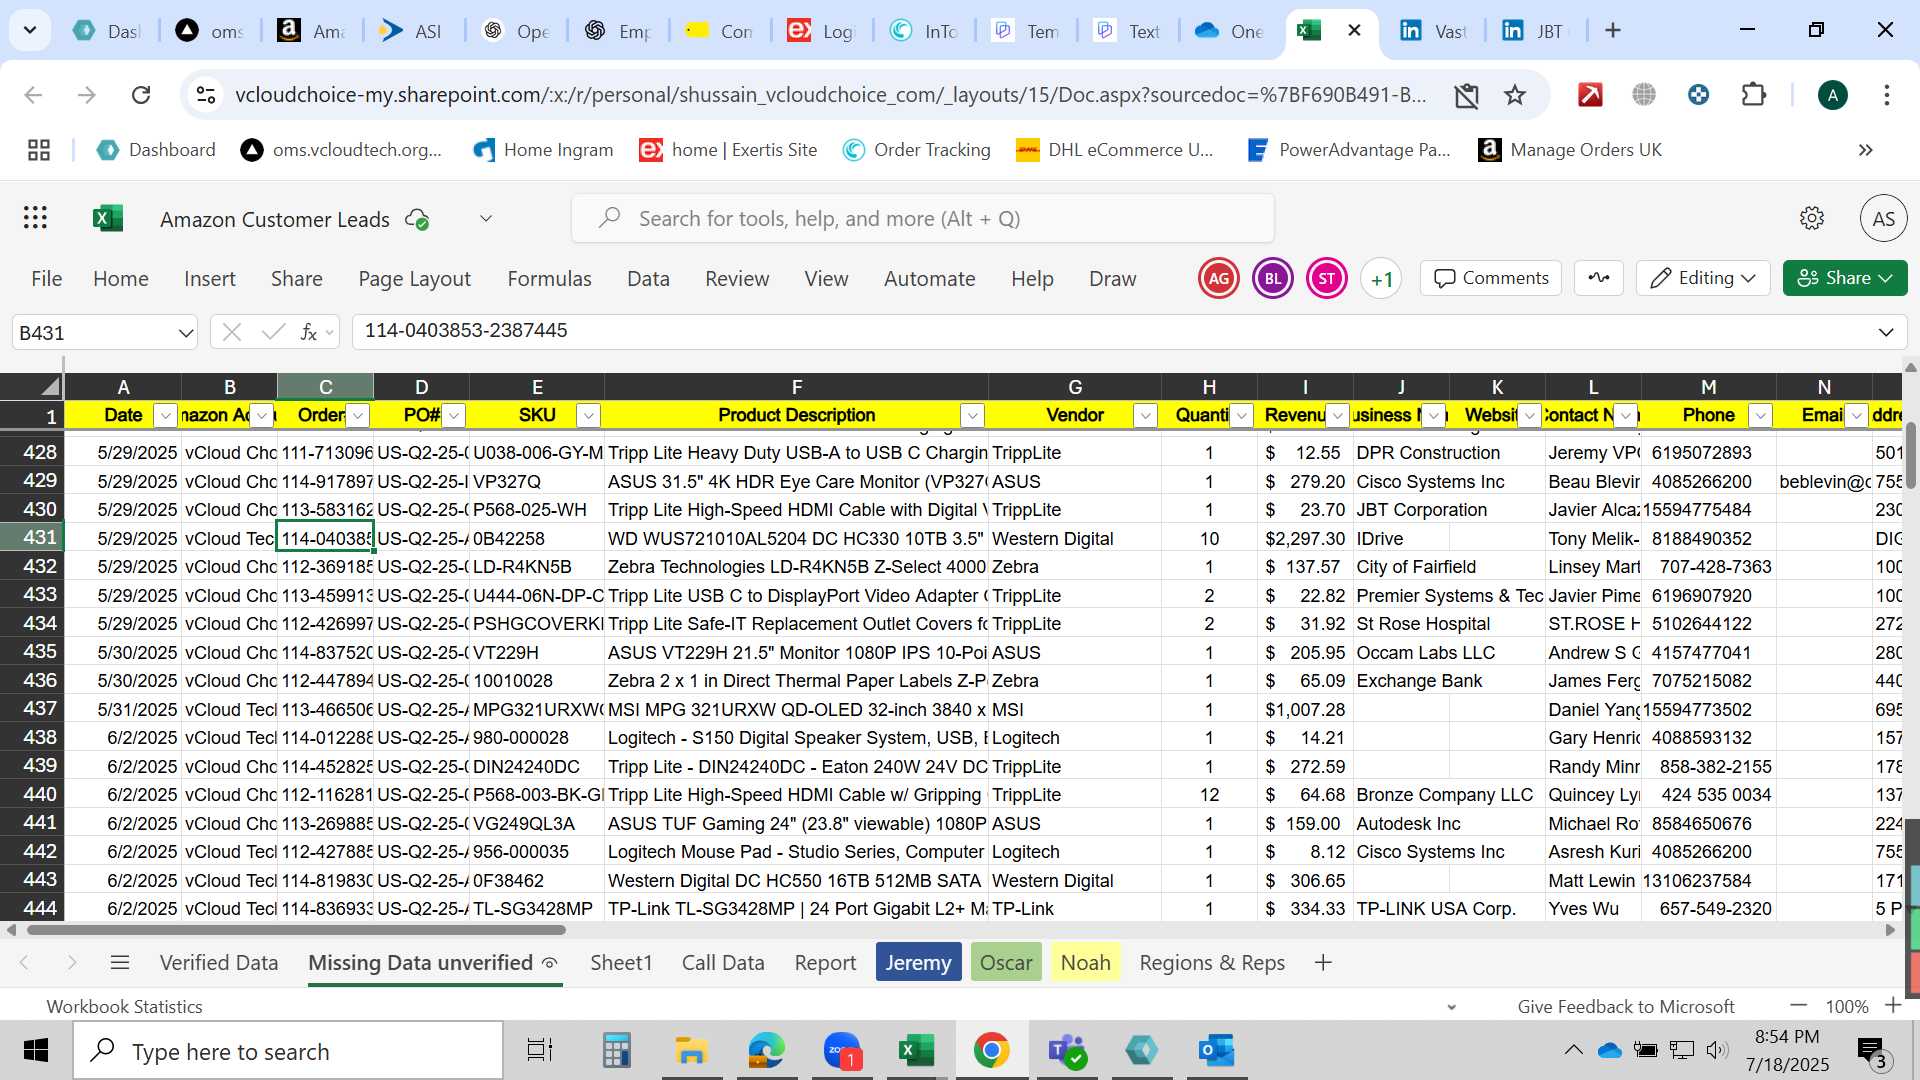Open the Order column filter dropdown
The height and width of the screenshot is (1080, 1920).
tap(358, 416)
